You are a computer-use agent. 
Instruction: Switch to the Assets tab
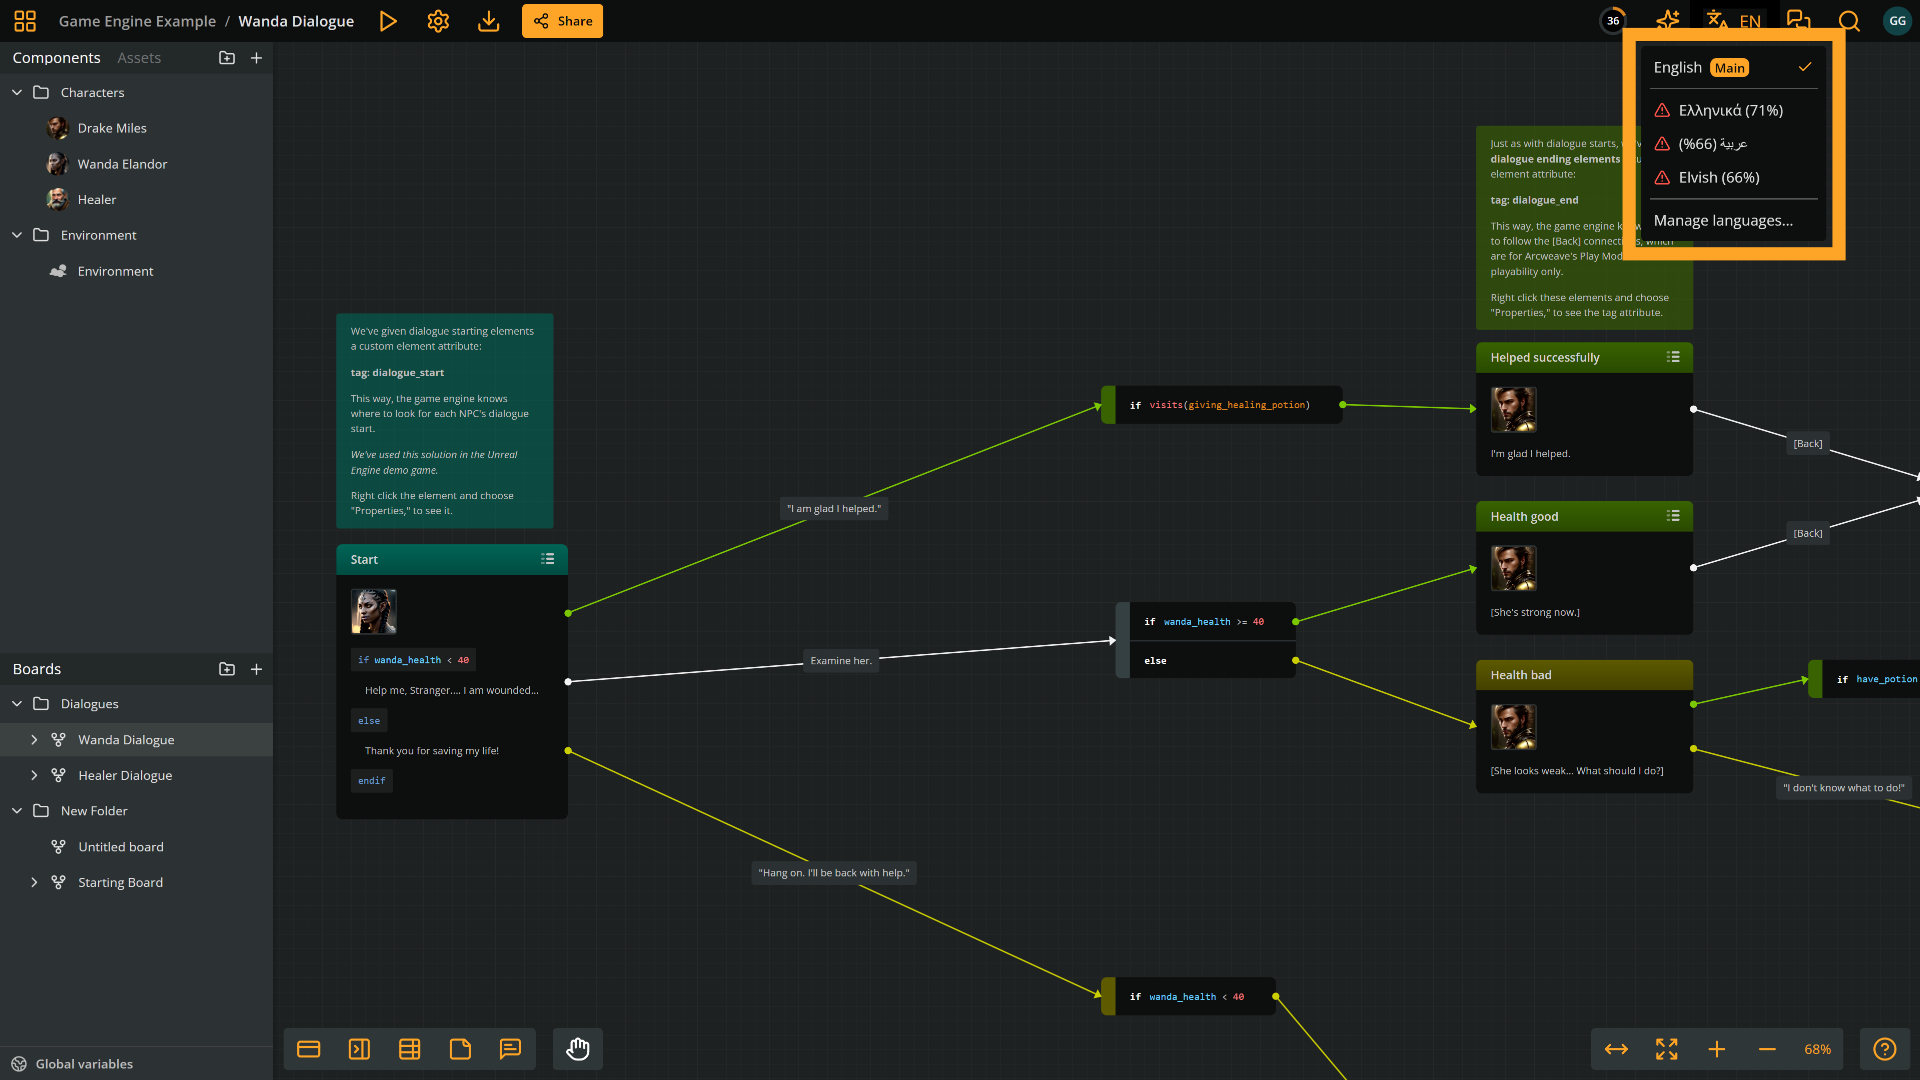(139, 58)
